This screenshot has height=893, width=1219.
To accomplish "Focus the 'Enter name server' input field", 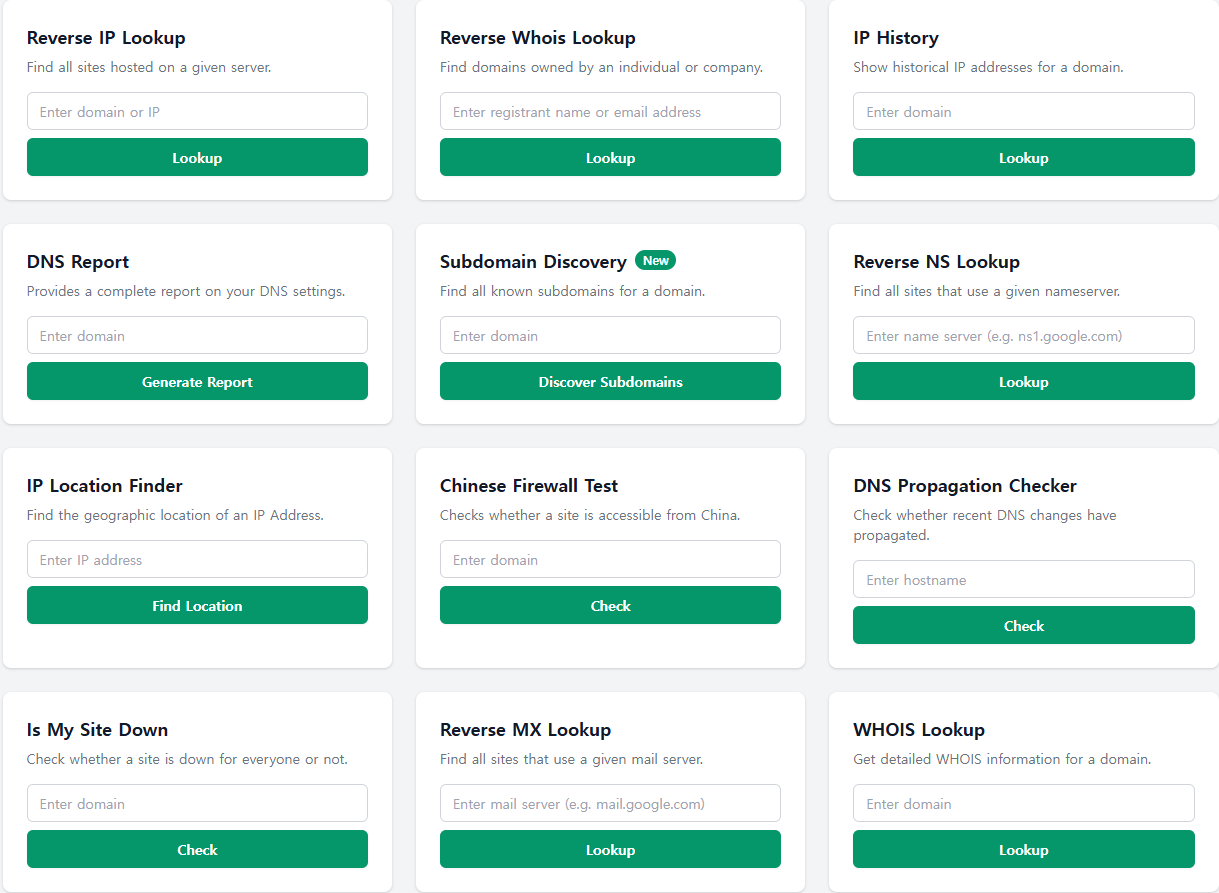I will [1023, 335].
